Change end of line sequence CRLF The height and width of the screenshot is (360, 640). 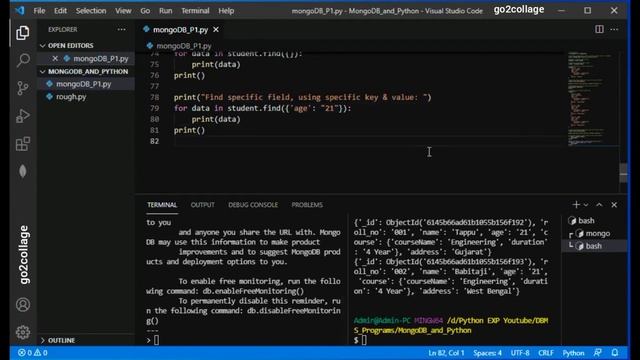tap(546, 353)
